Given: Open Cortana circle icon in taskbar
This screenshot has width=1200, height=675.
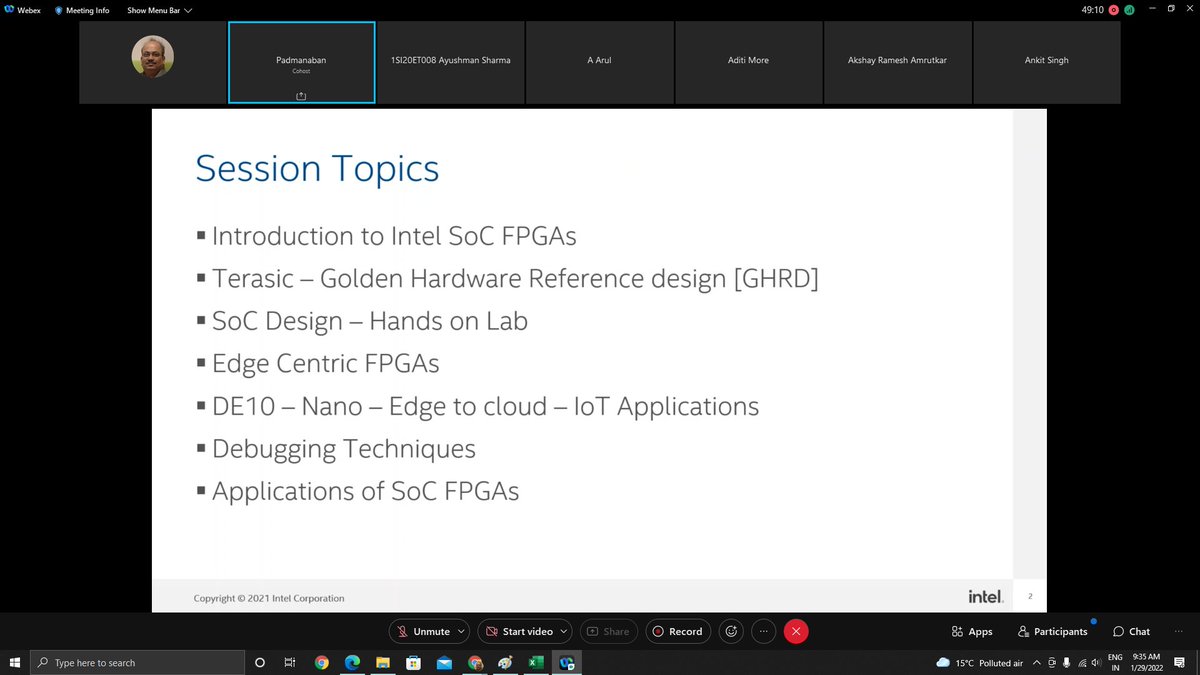Looking at the screenshot, I should pos(260,662).
